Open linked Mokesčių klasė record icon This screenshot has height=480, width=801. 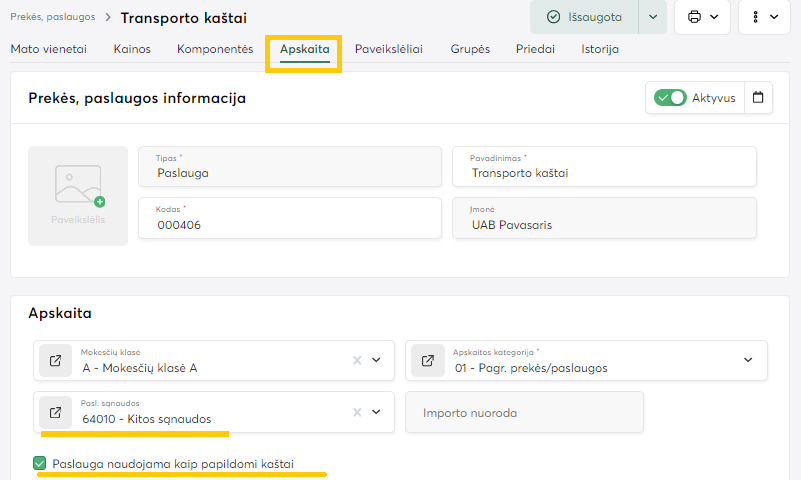pos(55,361)
